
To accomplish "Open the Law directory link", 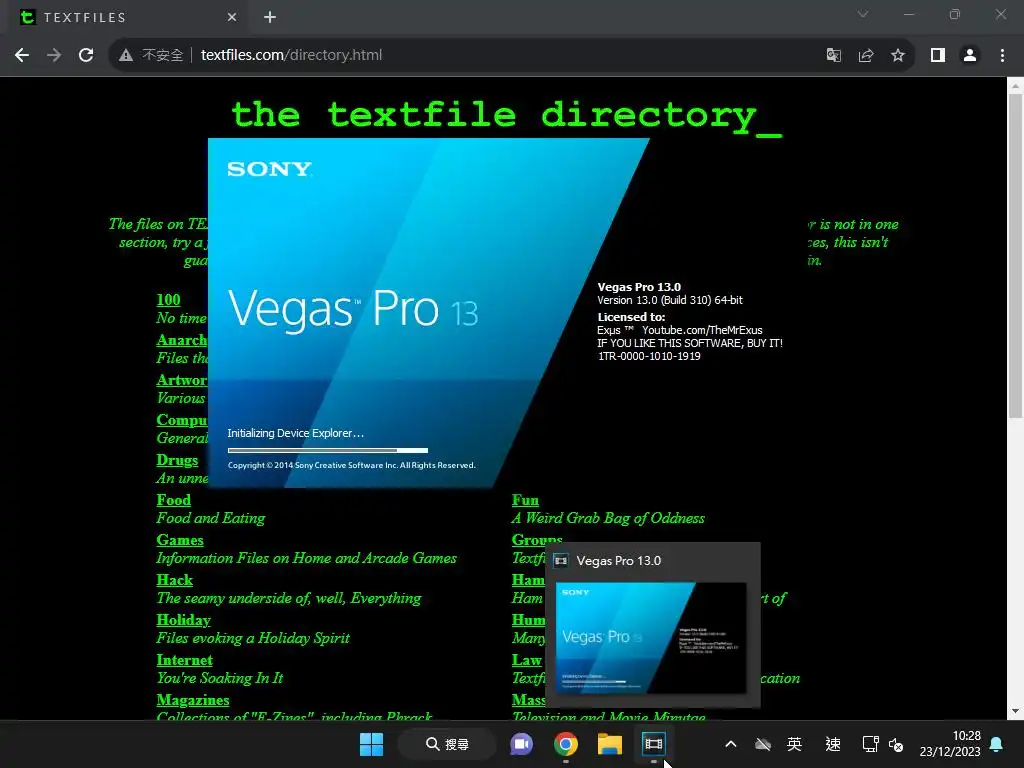I will click(x=526, y=660).
